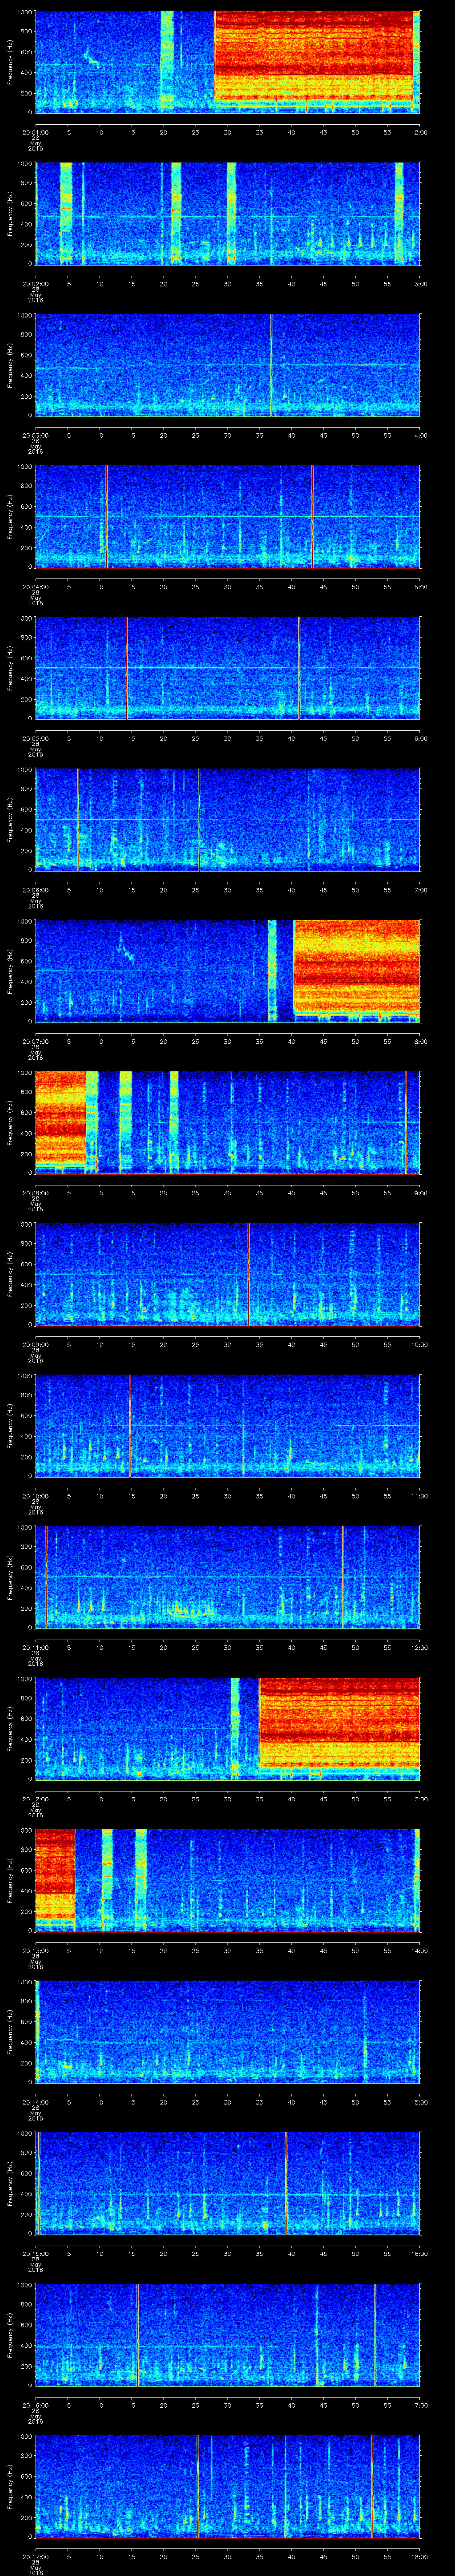Image resolution: width=455 pixels, height=2576 pixels.
Task: Click the 5:00 end time label
Action: [420, 587]
